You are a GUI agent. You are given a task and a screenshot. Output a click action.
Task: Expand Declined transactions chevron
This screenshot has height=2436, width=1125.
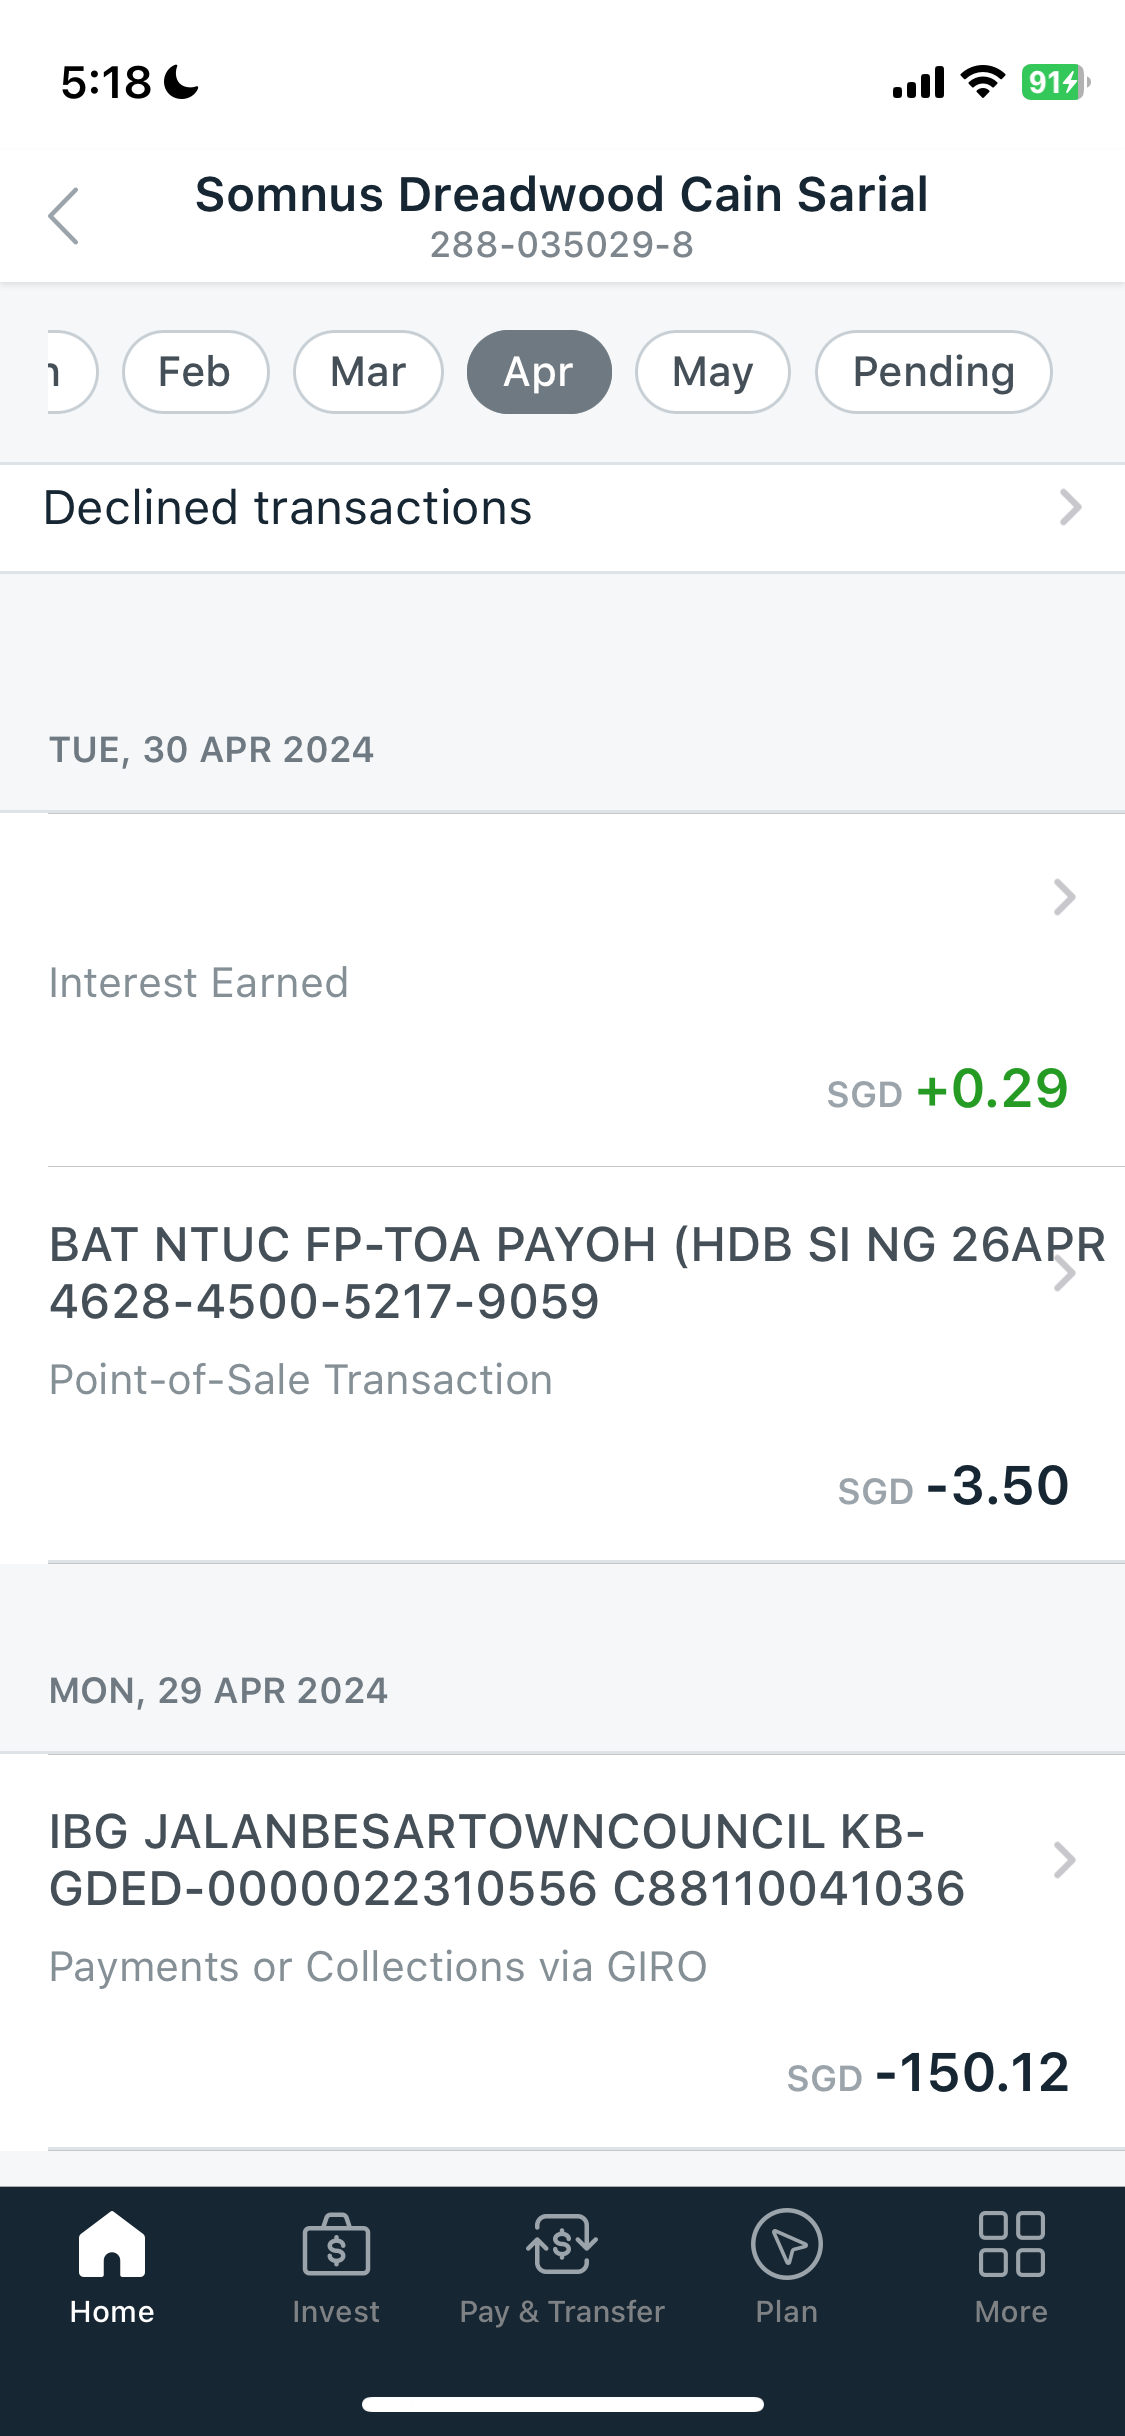tap(1070, 508)
